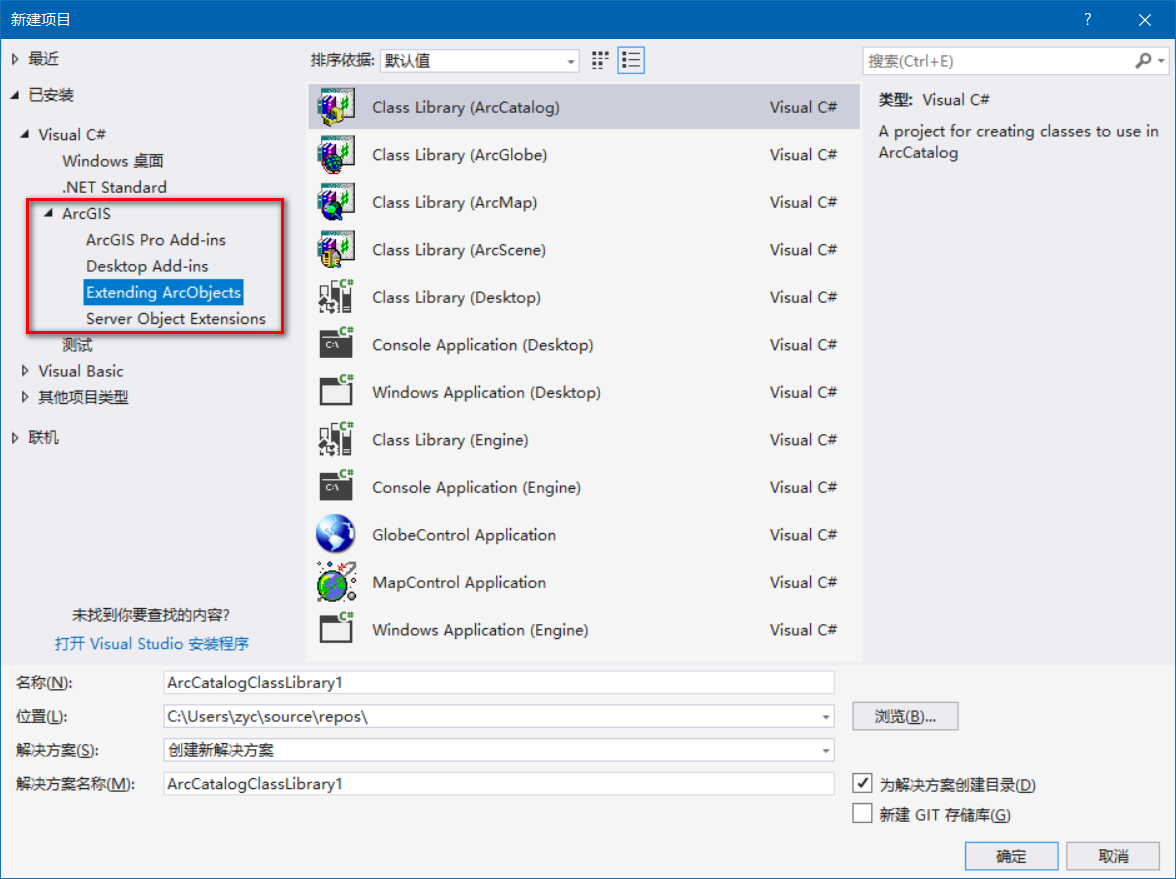The width and height of the screenshot is (1176, 879).
Task: Collapse the Visual C# tree node
Action: click(x=25, y=134)
